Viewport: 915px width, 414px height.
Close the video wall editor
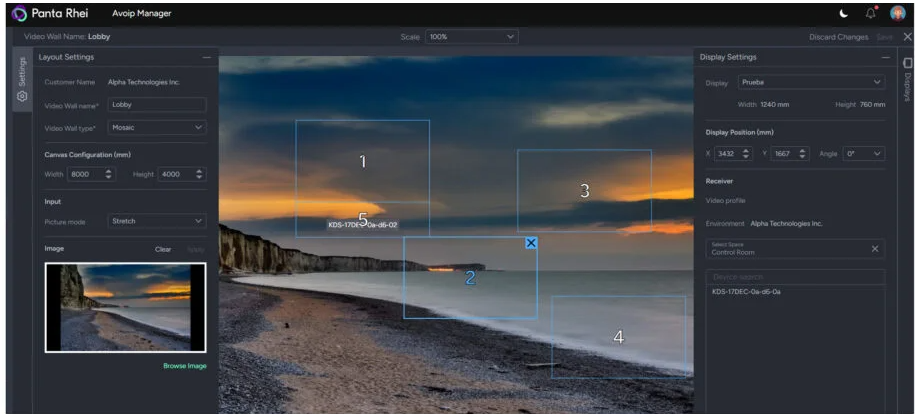click(906, 37)
